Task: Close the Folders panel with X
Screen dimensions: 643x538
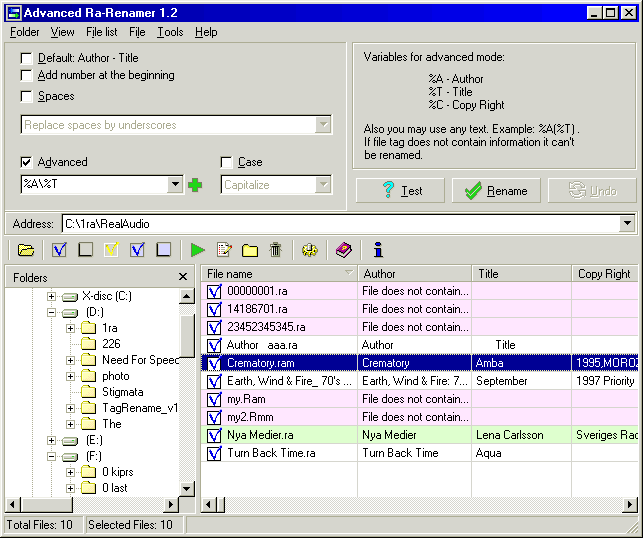Action: (x=183, y=277)
